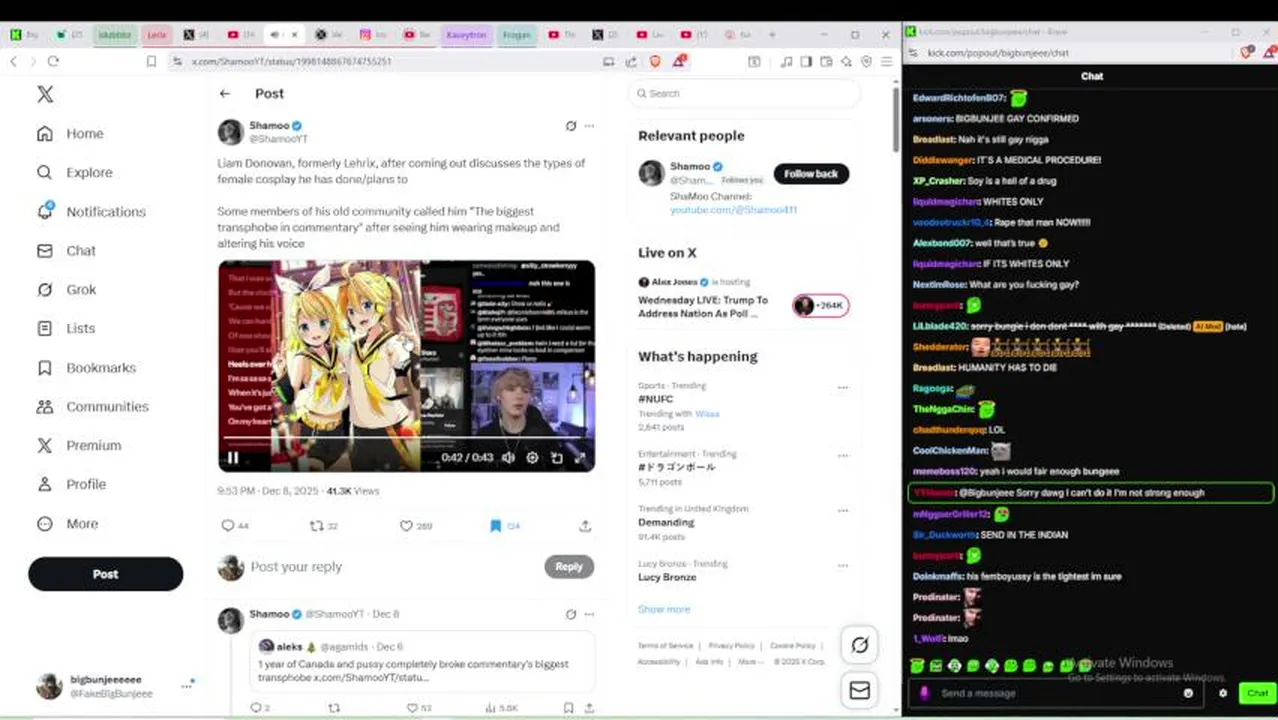Expand the More menu in the sidebar
1278x720 pixels.
pos(67,523)
